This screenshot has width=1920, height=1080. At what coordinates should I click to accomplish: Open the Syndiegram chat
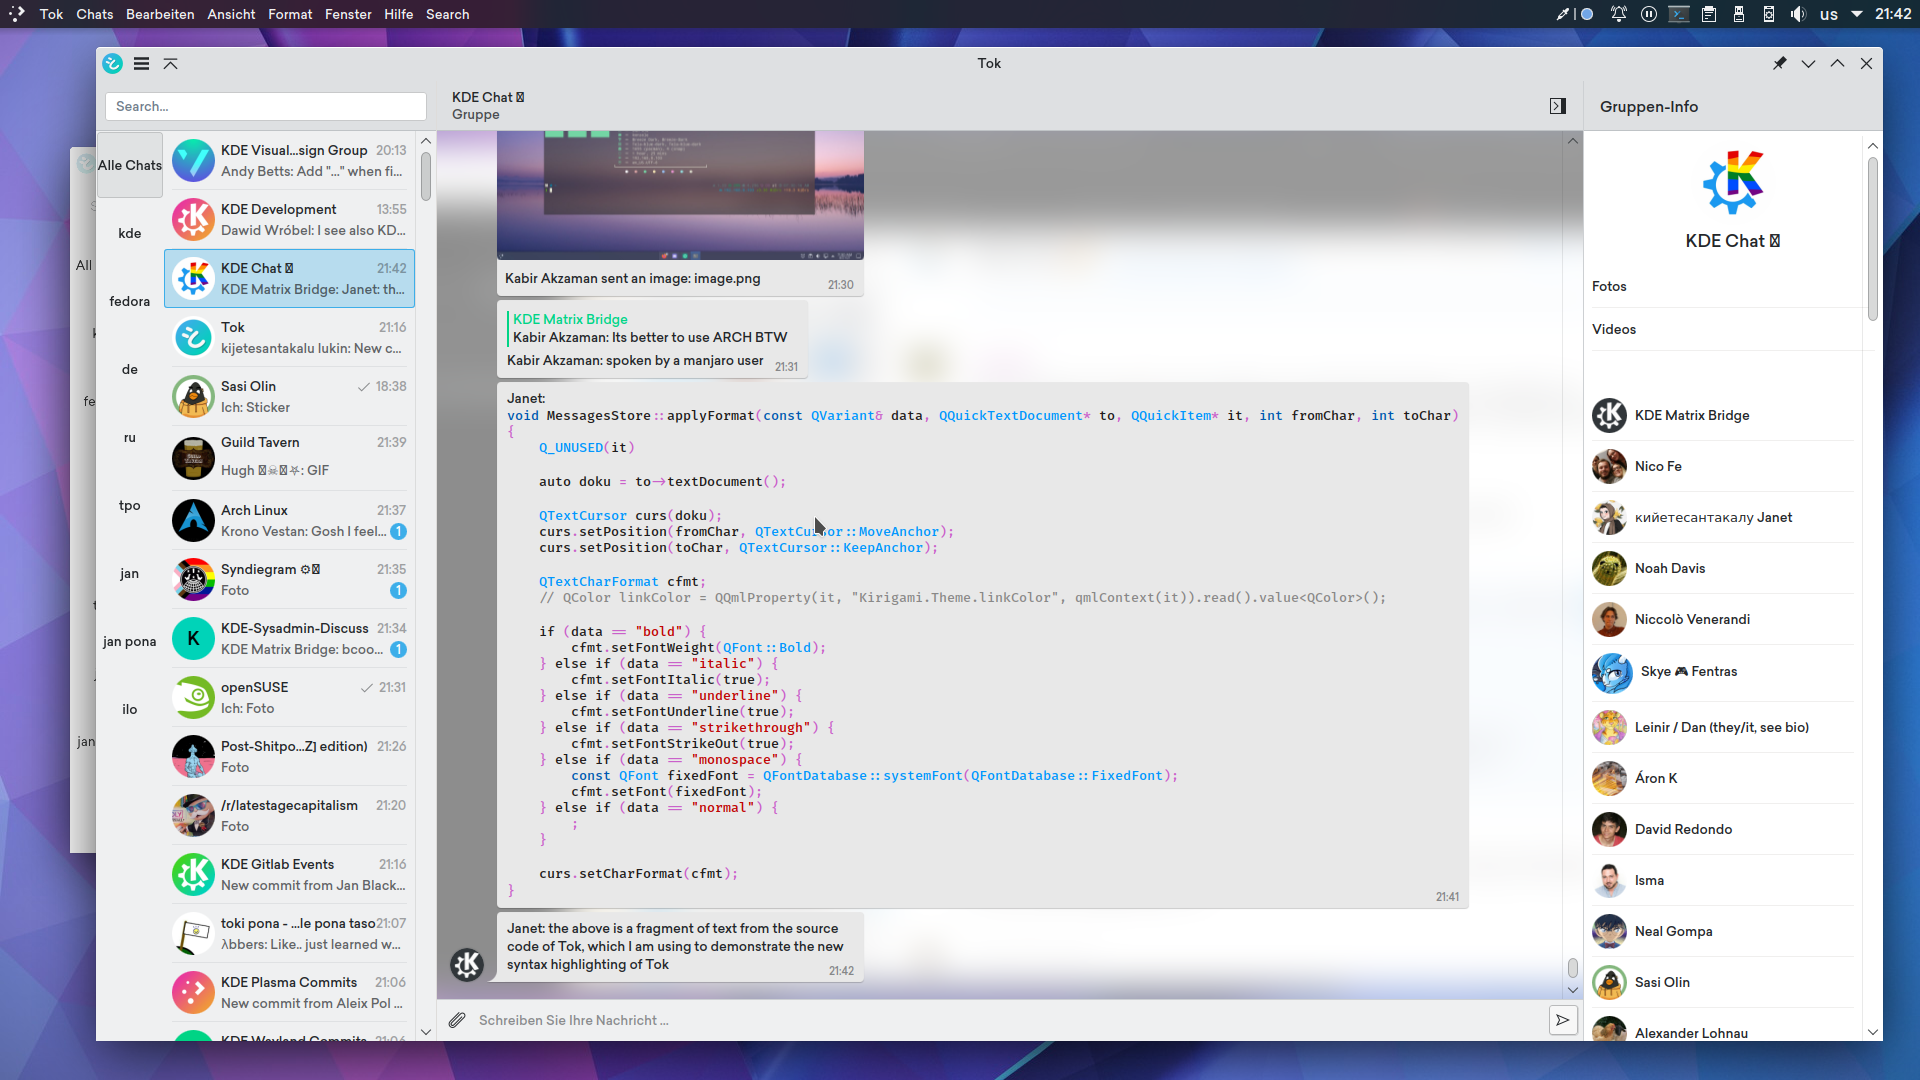289,579
